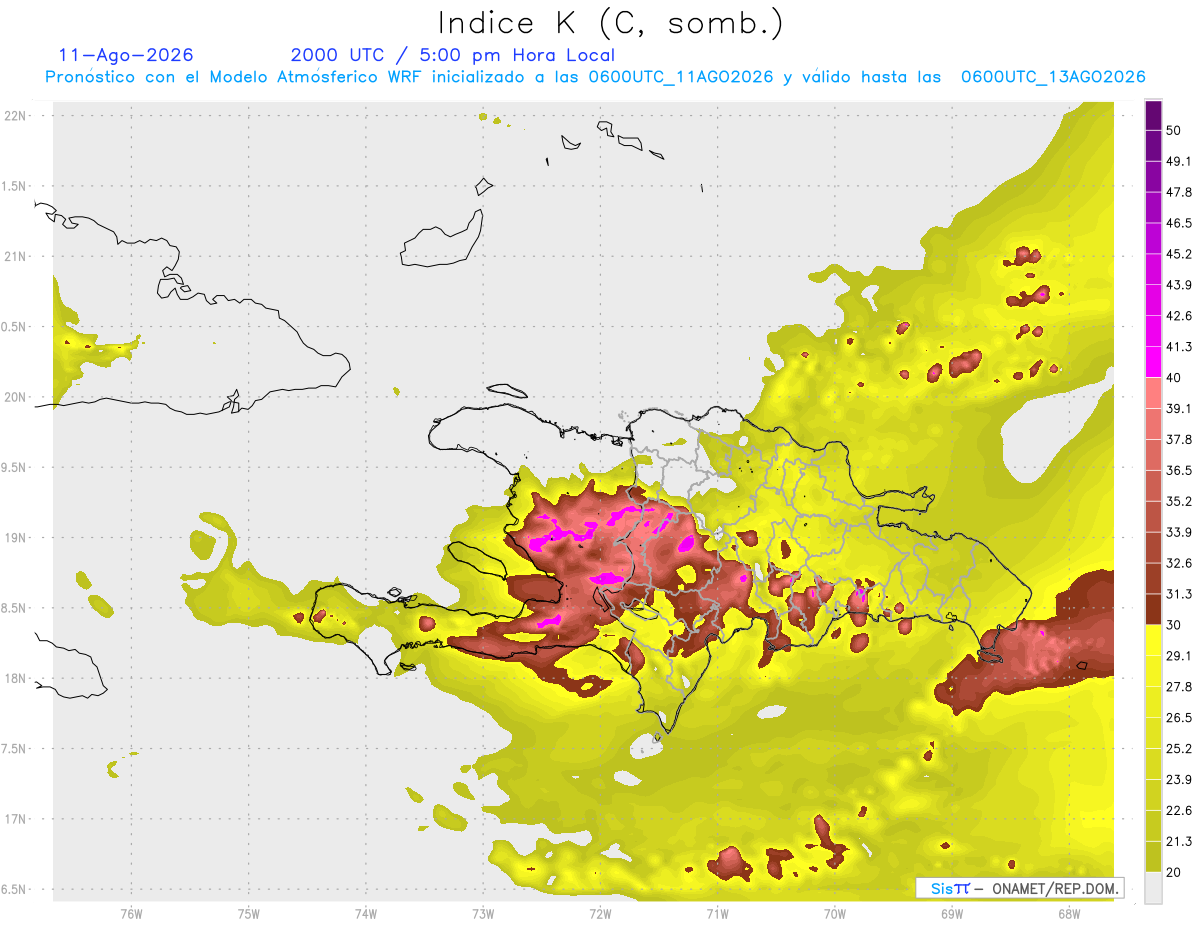Click the "46.5" colorbar label
The image size is (1200, 927).
coord(1178,223)
